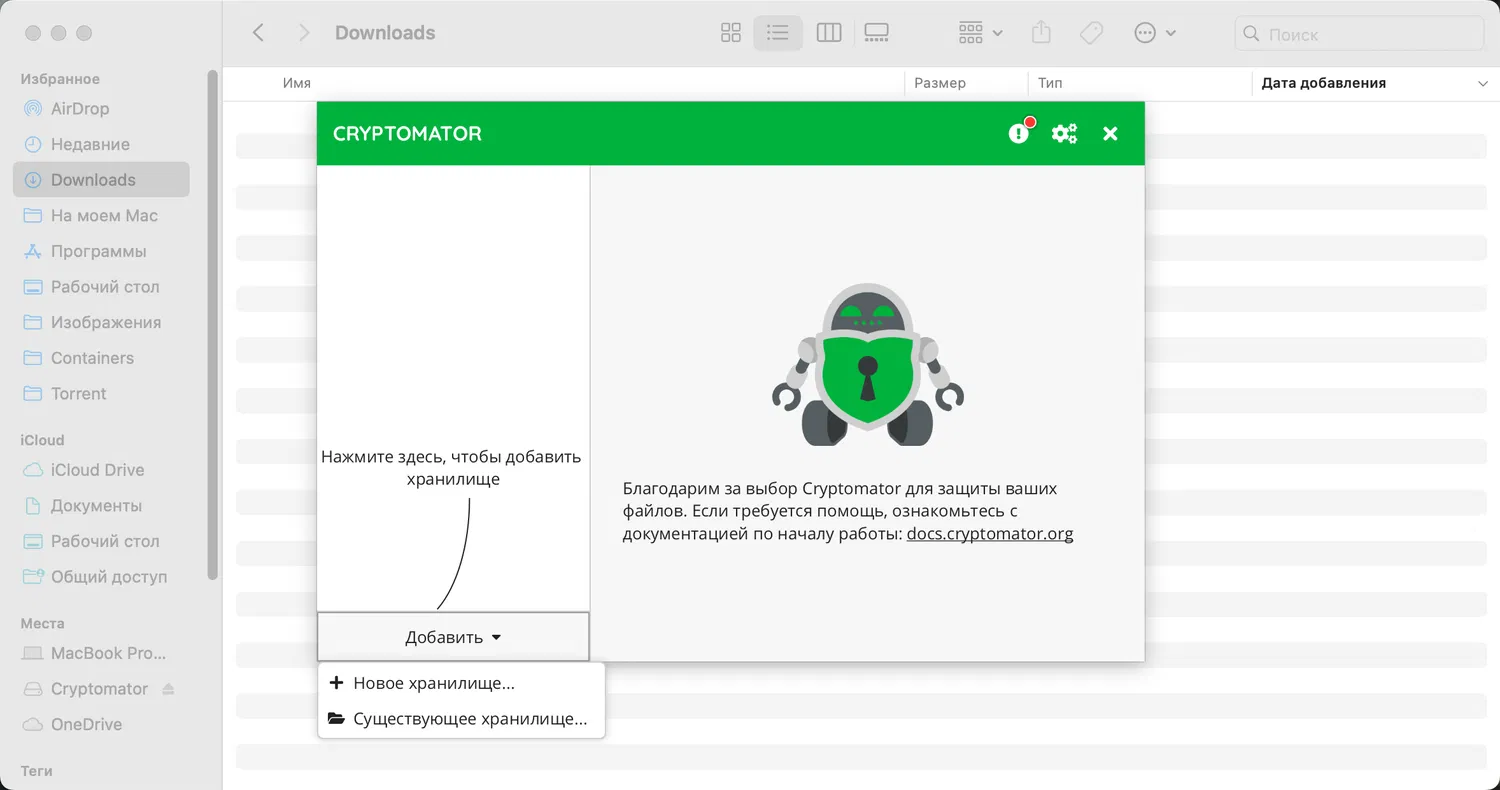The width and height of the screenshot is (1500, 790).
Task: Click the Добавить vault dropdown button
Action: pyautogui.click(x=453, y=637)
